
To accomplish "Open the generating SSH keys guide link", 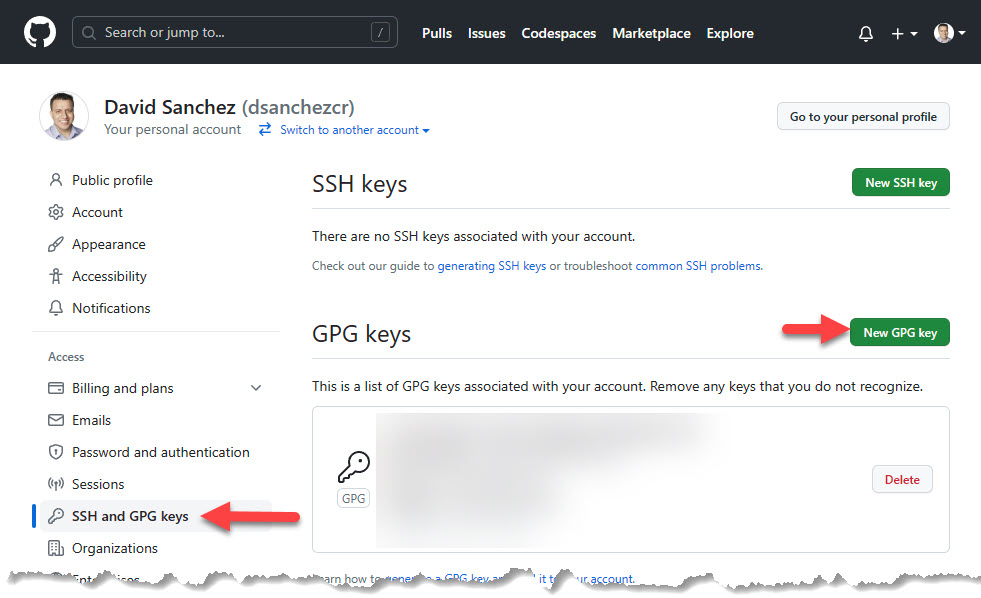I will pos(492,266).
